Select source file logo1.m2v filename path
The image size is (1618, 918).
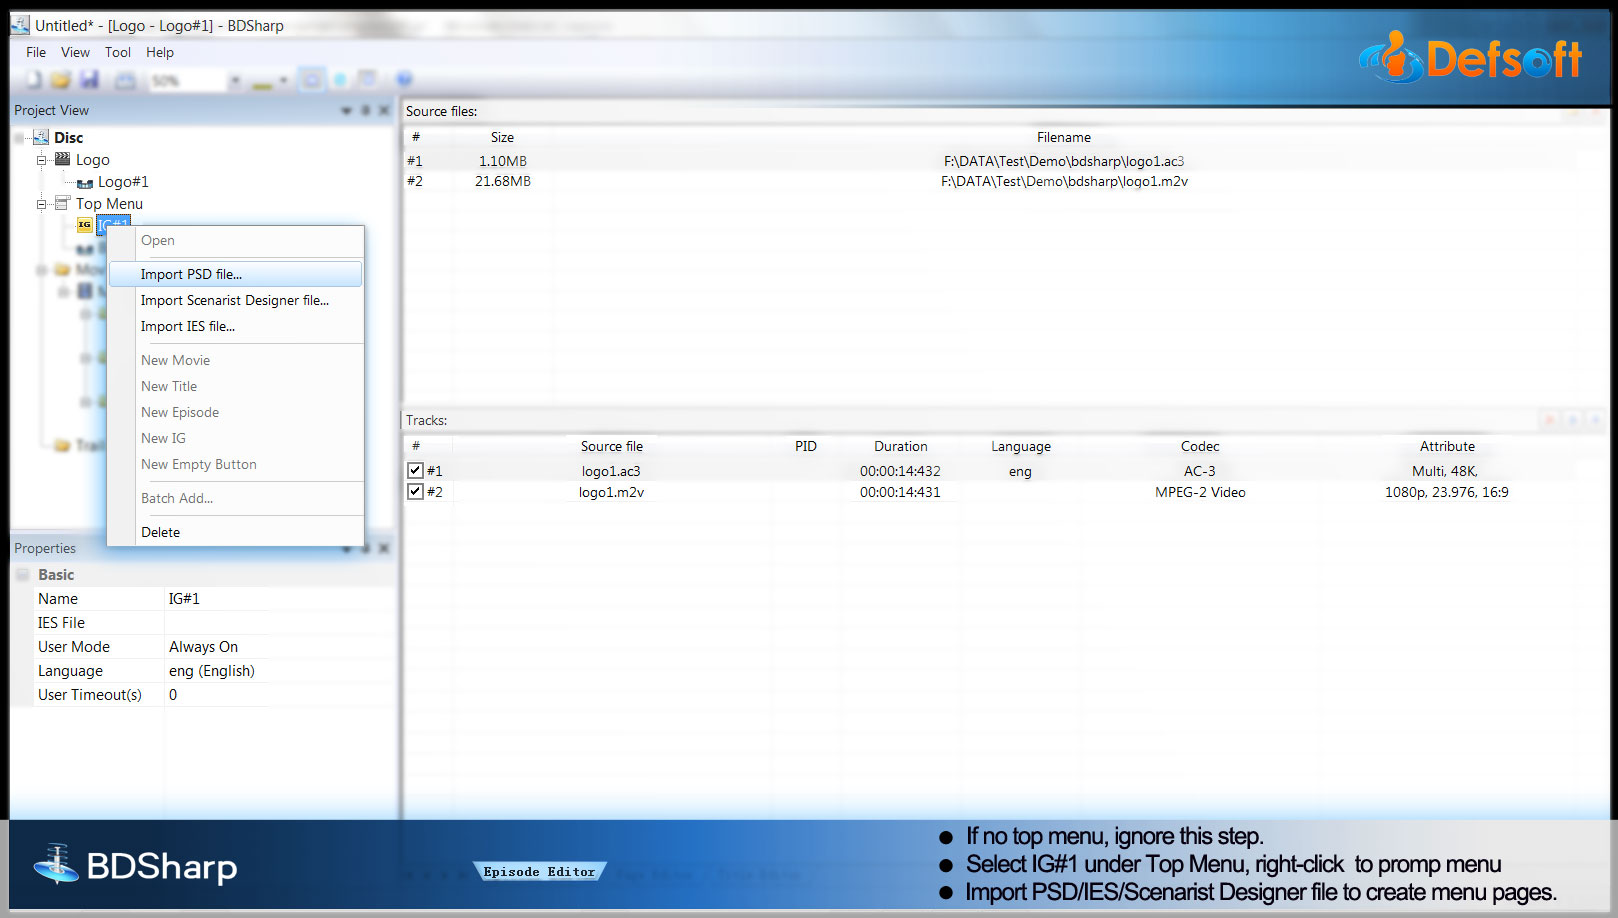1064,181
